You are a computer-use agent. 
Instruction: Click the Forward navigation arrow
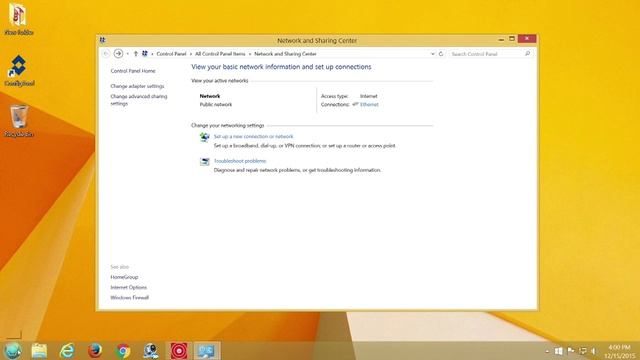coord(118,53)
